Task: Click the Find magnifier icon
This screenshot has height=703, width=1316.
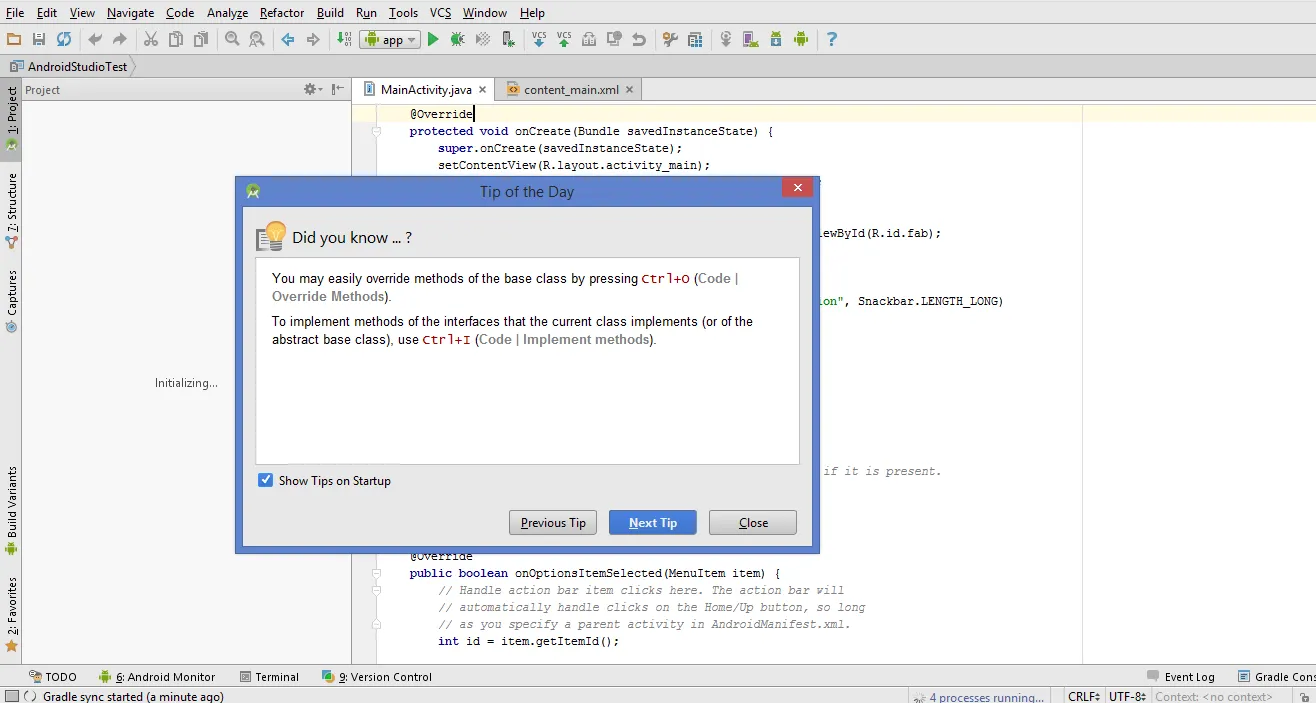Action: (232, 39)
